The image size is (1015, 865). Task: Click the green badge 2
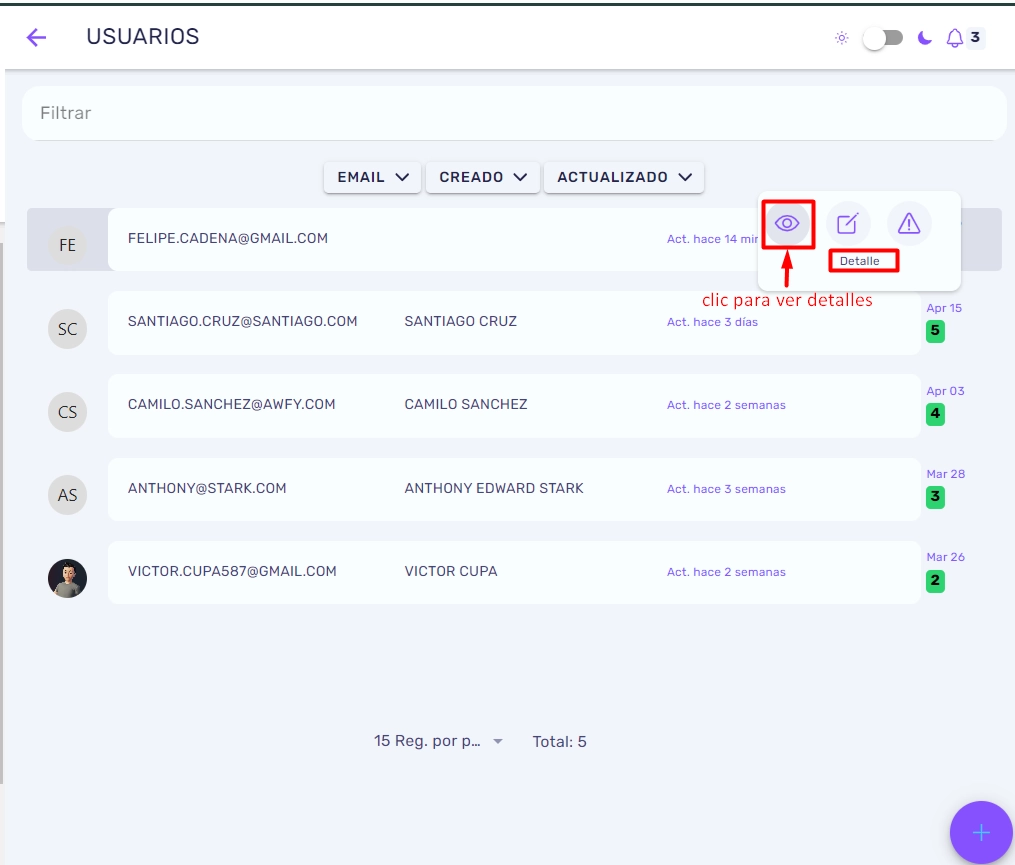(935, 580)
